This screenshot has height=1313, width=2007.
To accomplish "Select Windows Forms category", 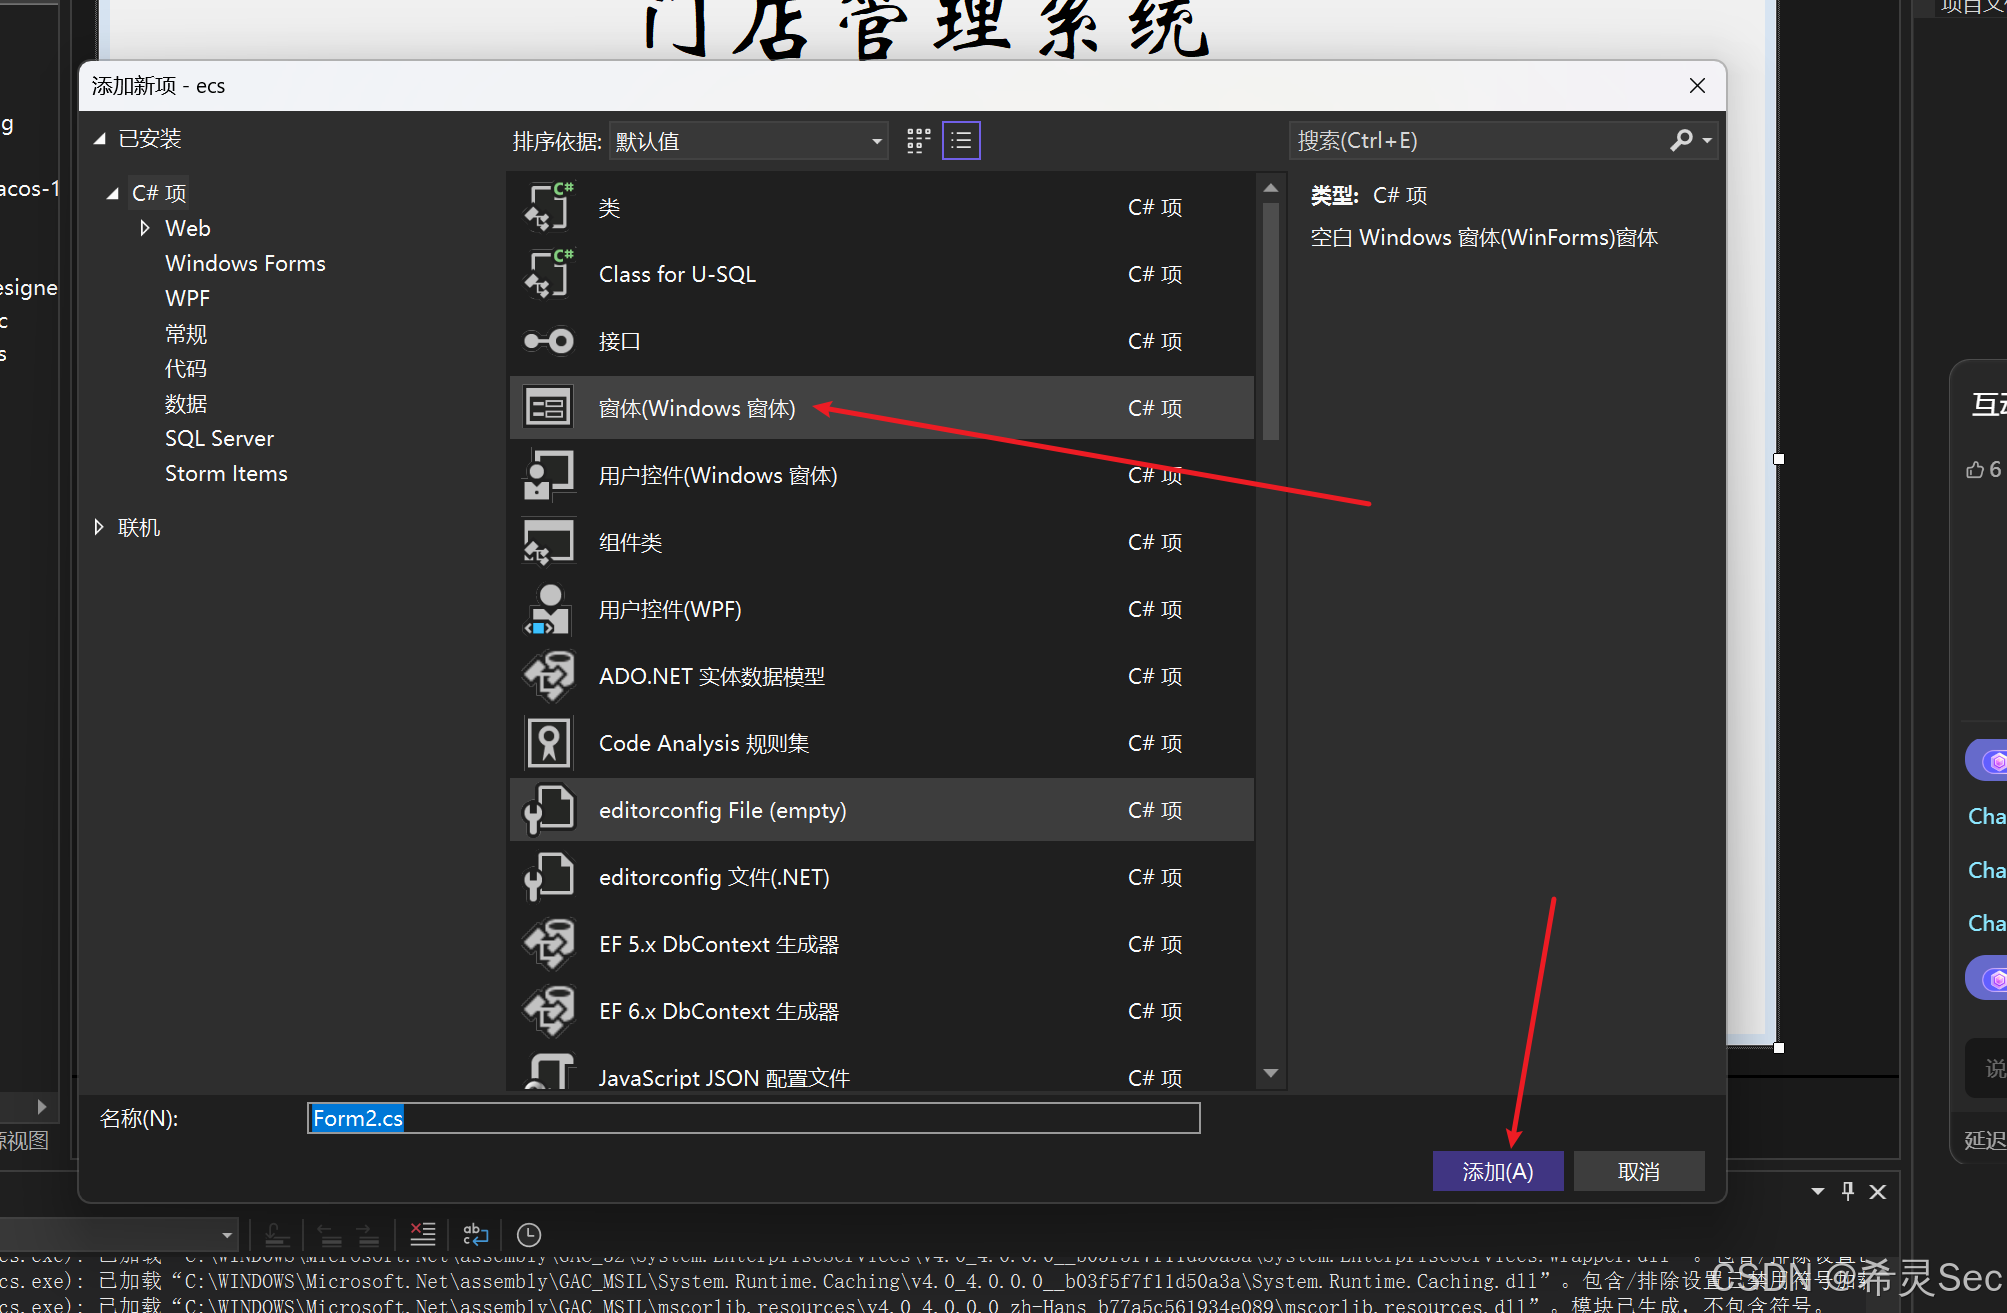I will click(x=245, y=263).
